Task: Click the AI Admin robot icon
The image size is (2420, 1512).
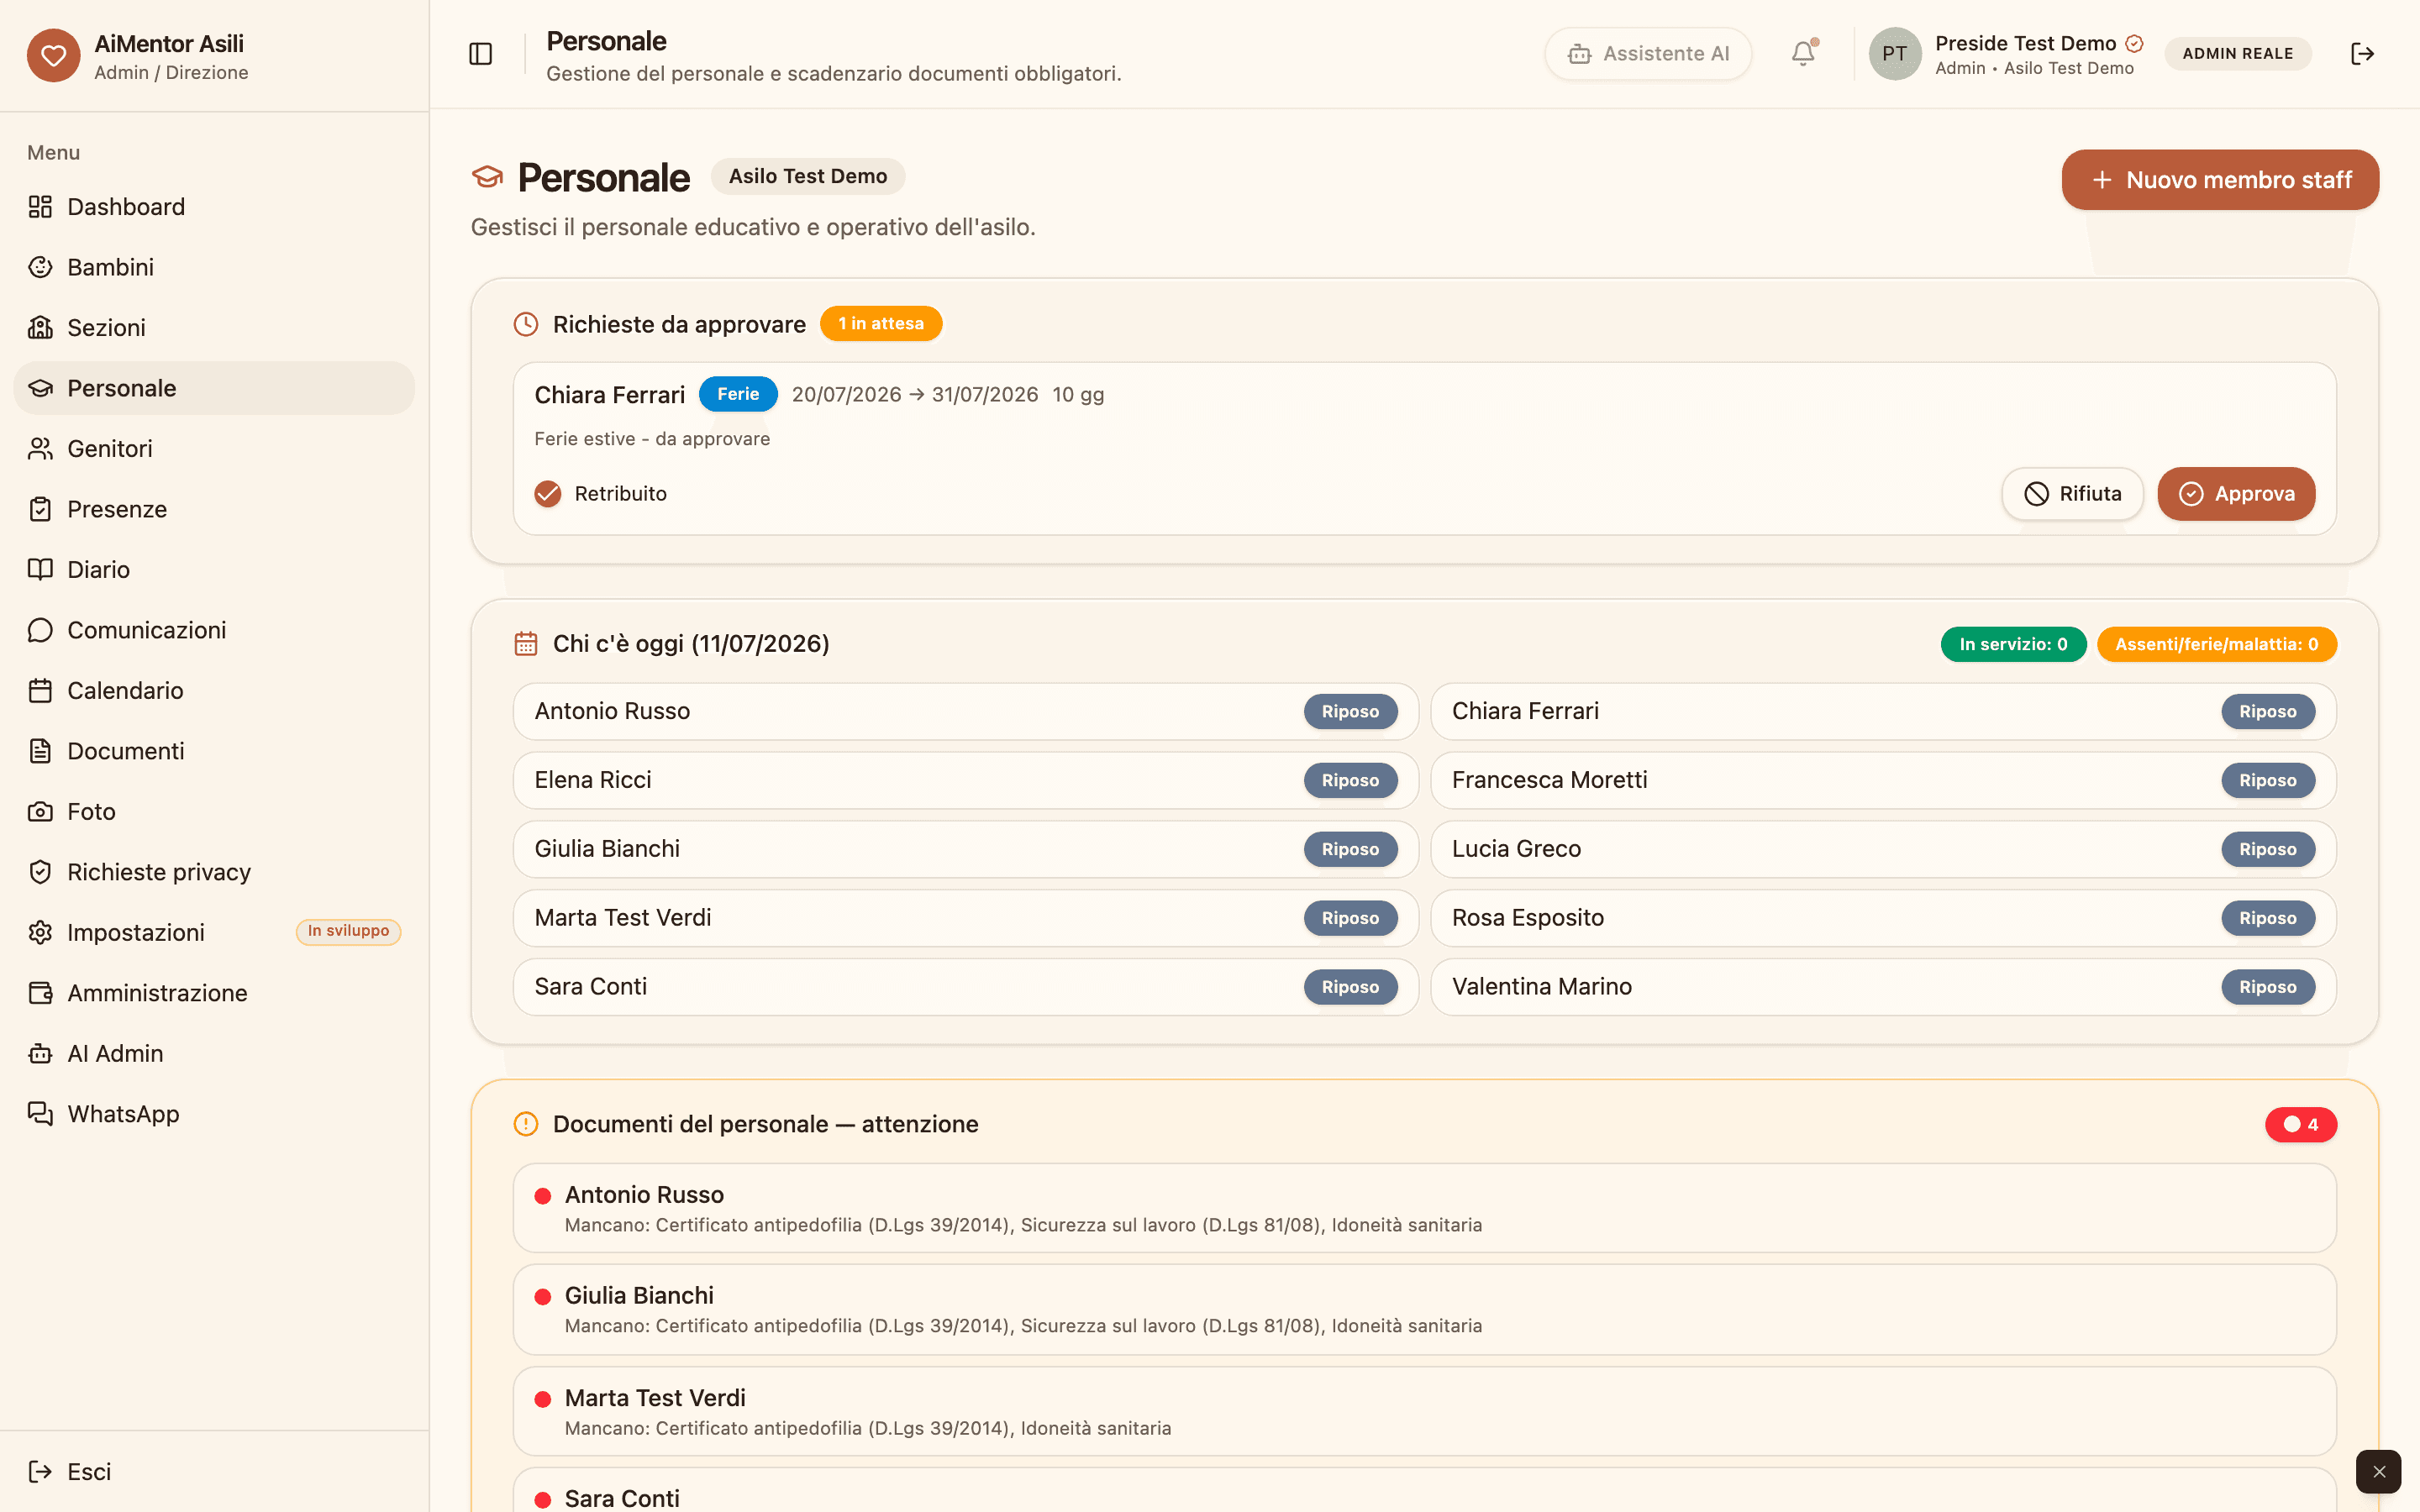Action: point(40,1054)
